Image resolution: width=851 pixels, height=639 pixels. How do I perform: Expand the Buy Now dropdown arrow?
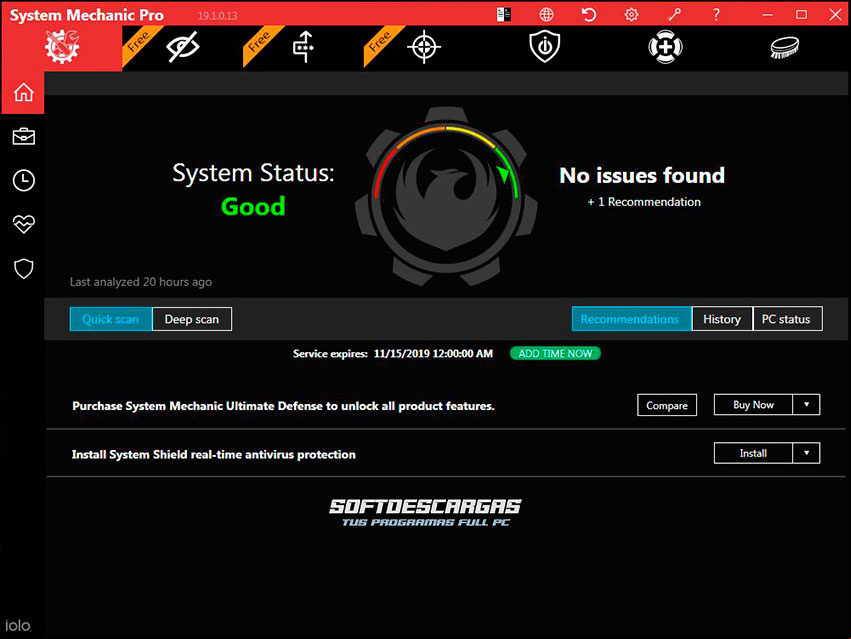806,404
